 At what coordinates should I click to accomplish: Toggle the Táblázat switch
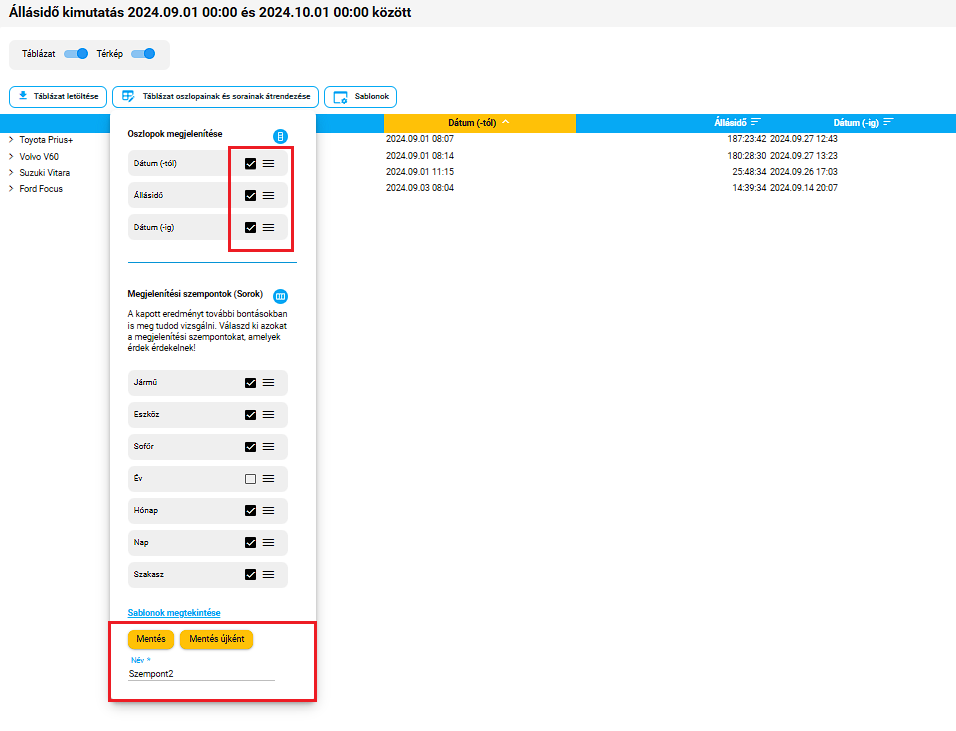76,54
